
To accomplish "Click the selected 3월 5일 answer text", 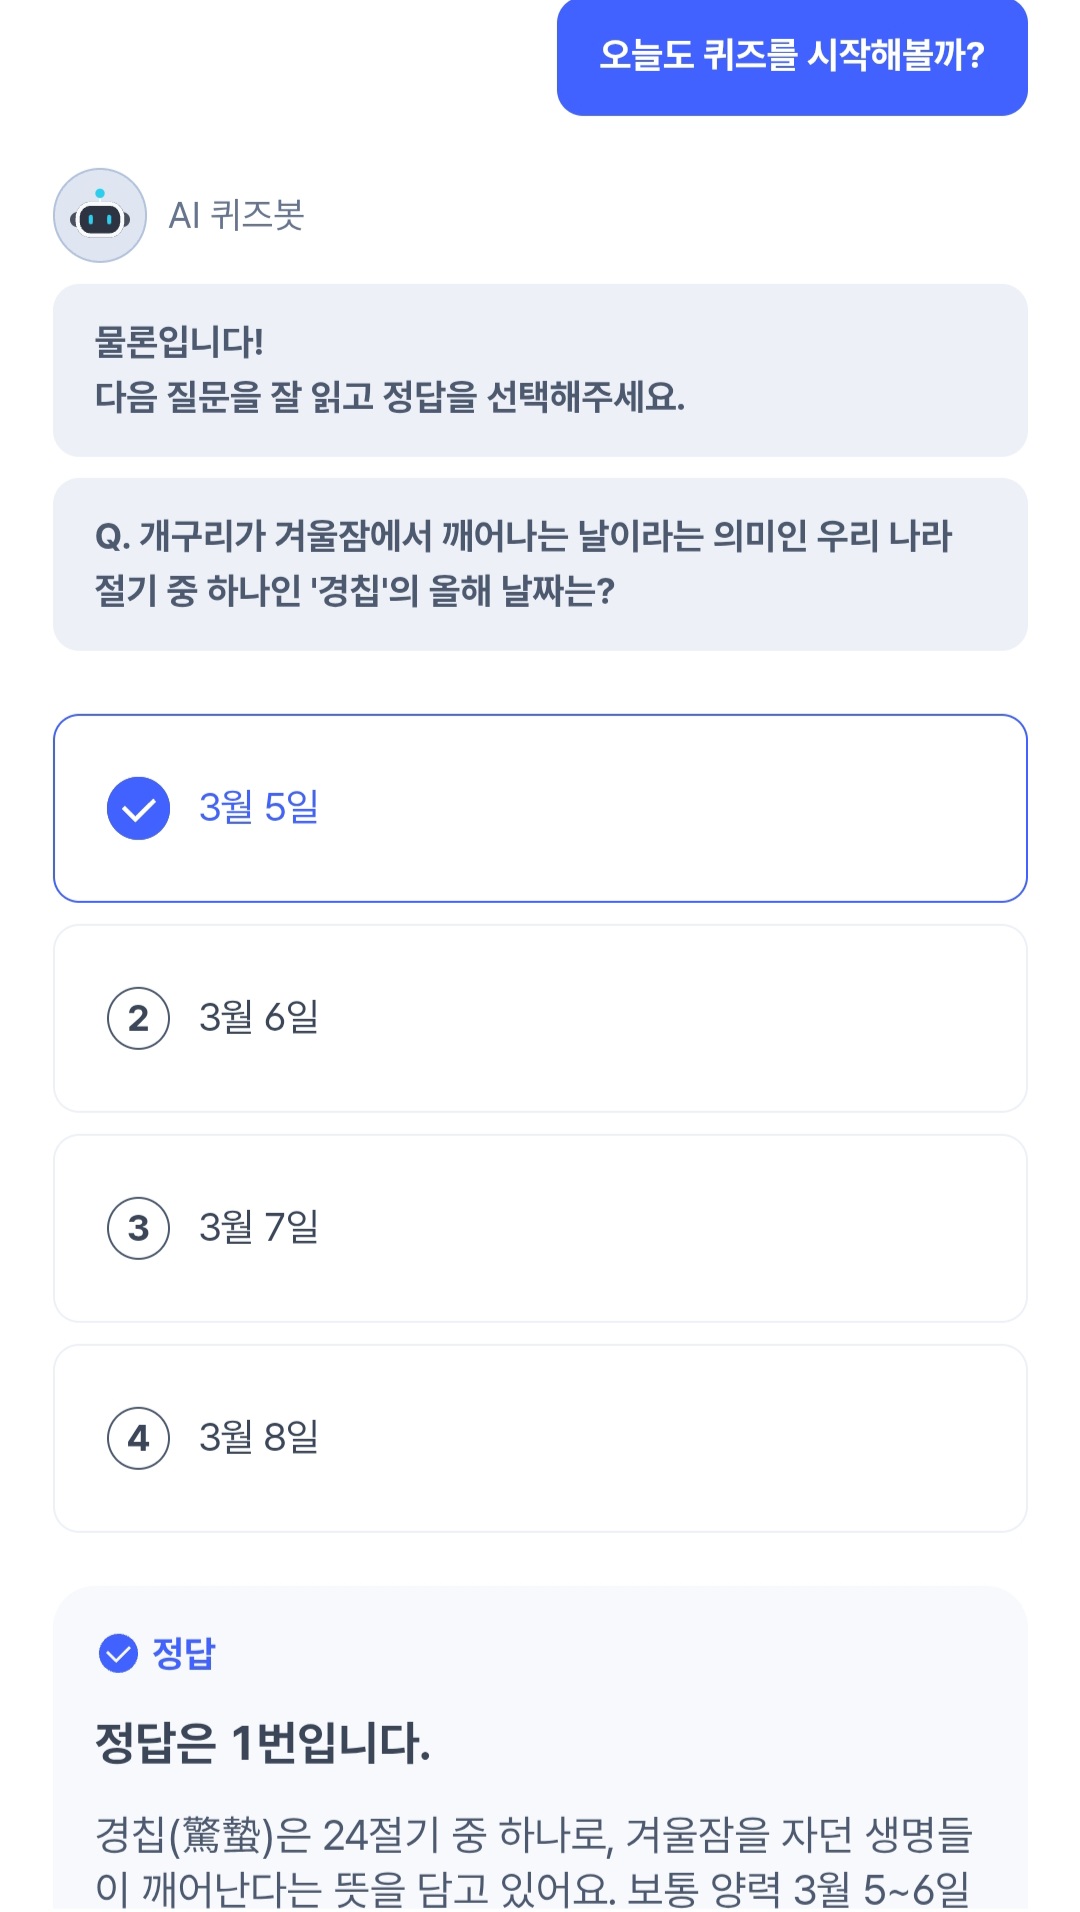I will 259,807.
